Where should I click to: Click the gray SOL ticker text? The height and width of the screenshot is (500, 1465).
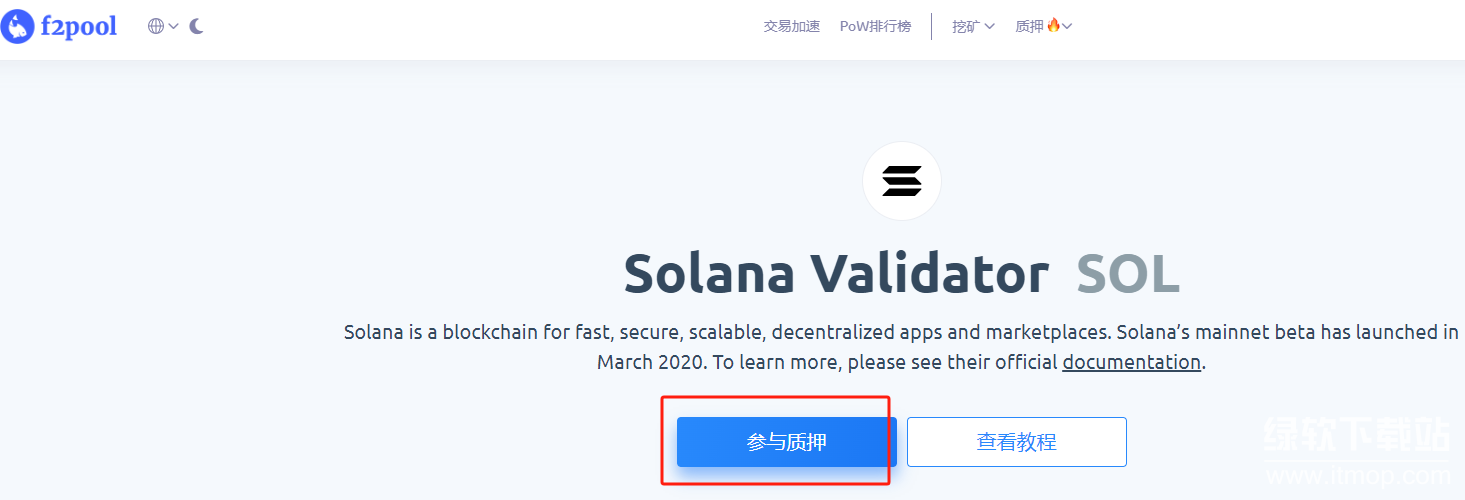[1128, 273]
